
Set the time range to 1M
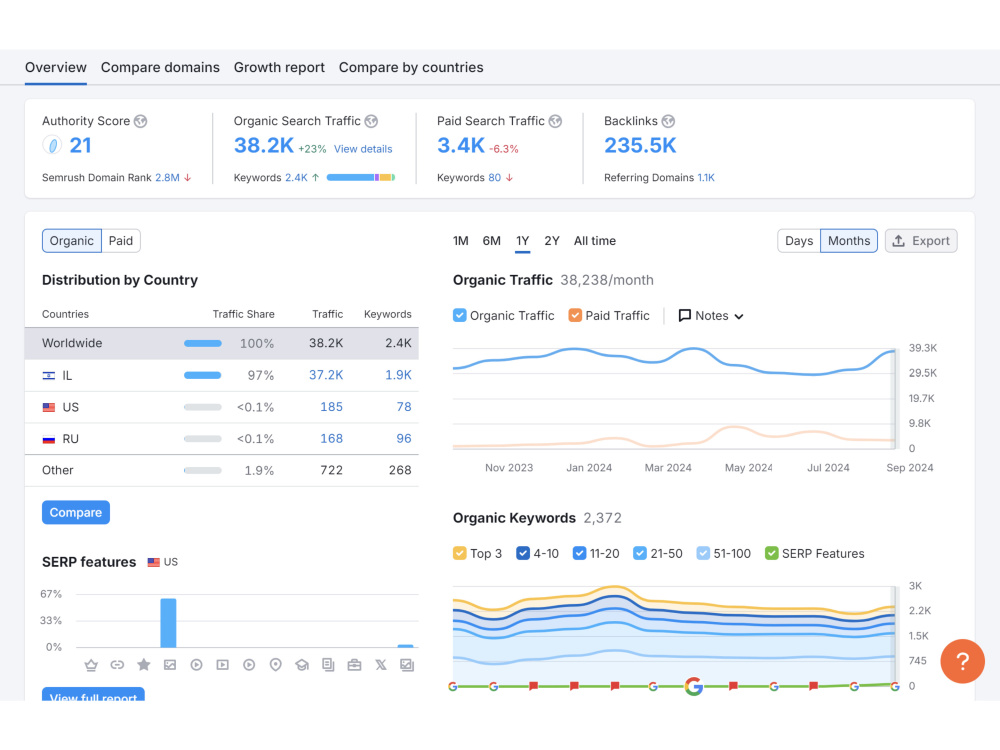(460, 241)
